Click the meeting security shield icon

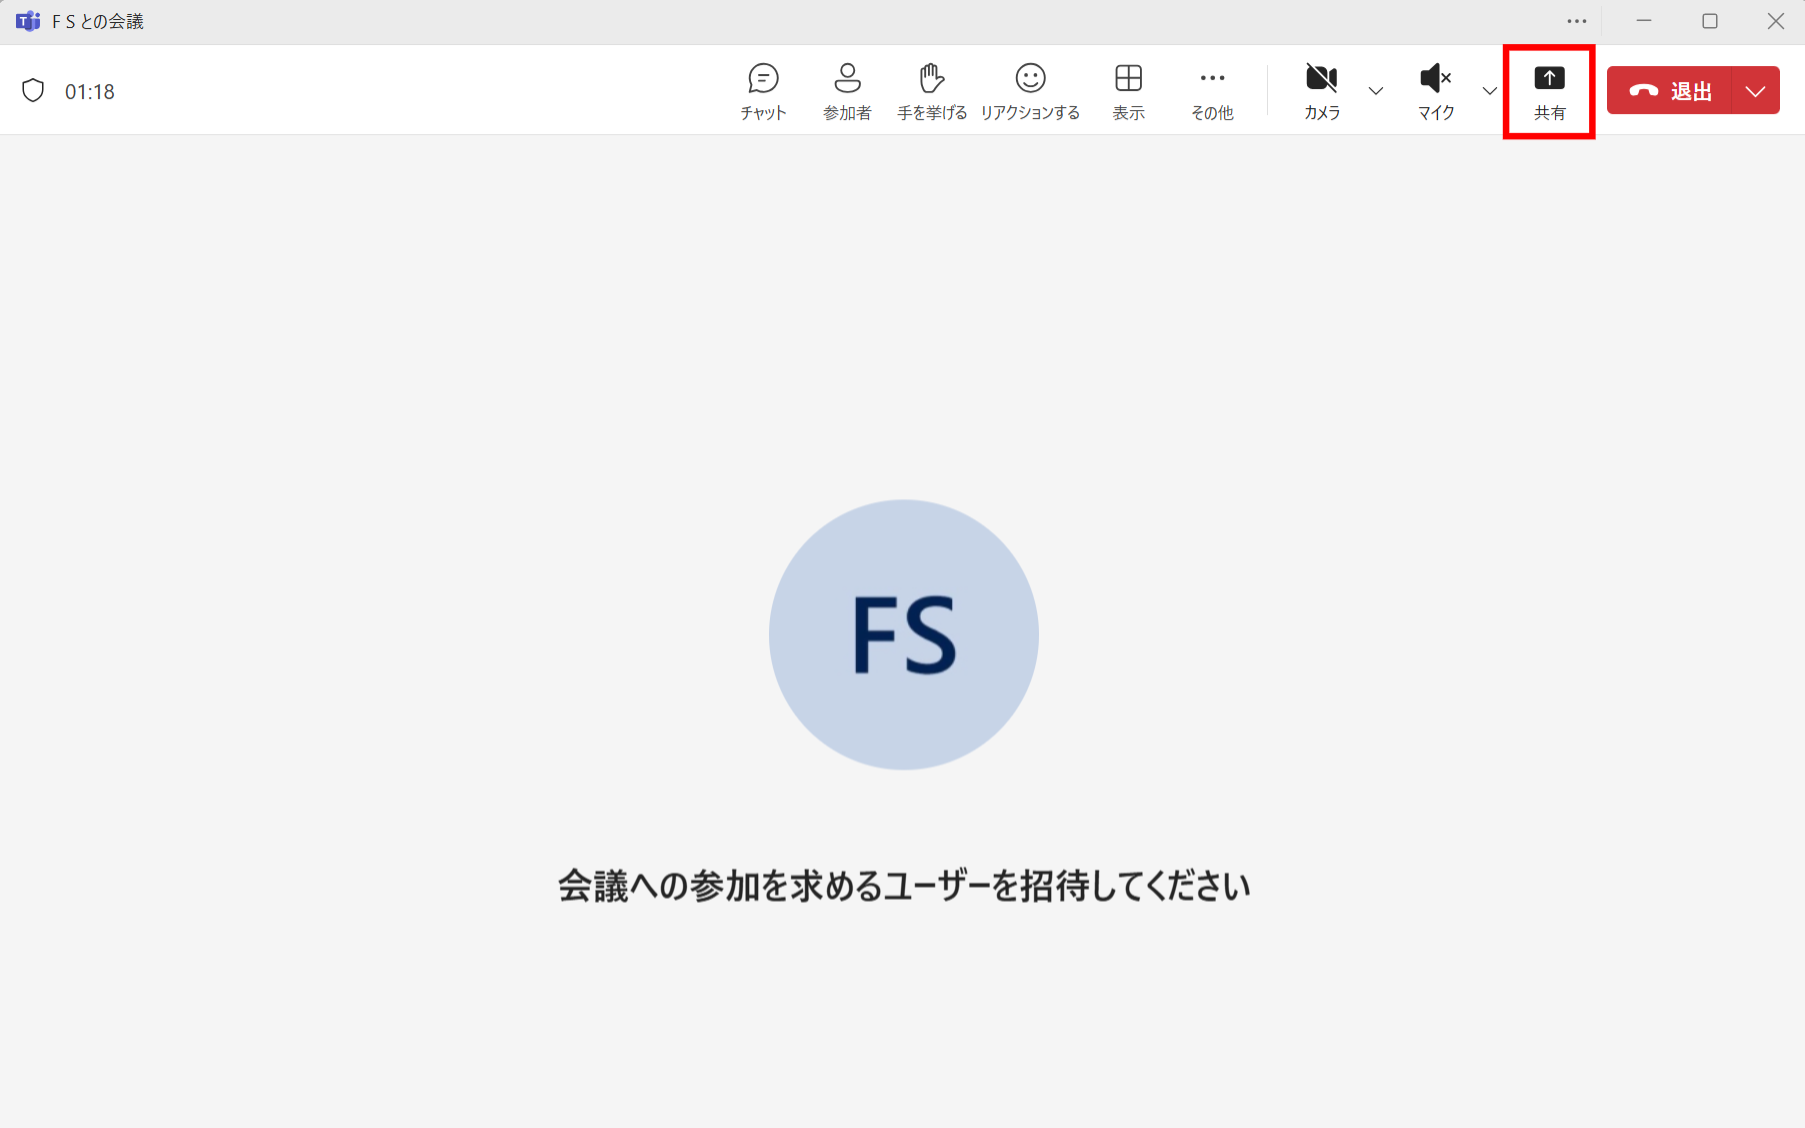click(33, 90)
